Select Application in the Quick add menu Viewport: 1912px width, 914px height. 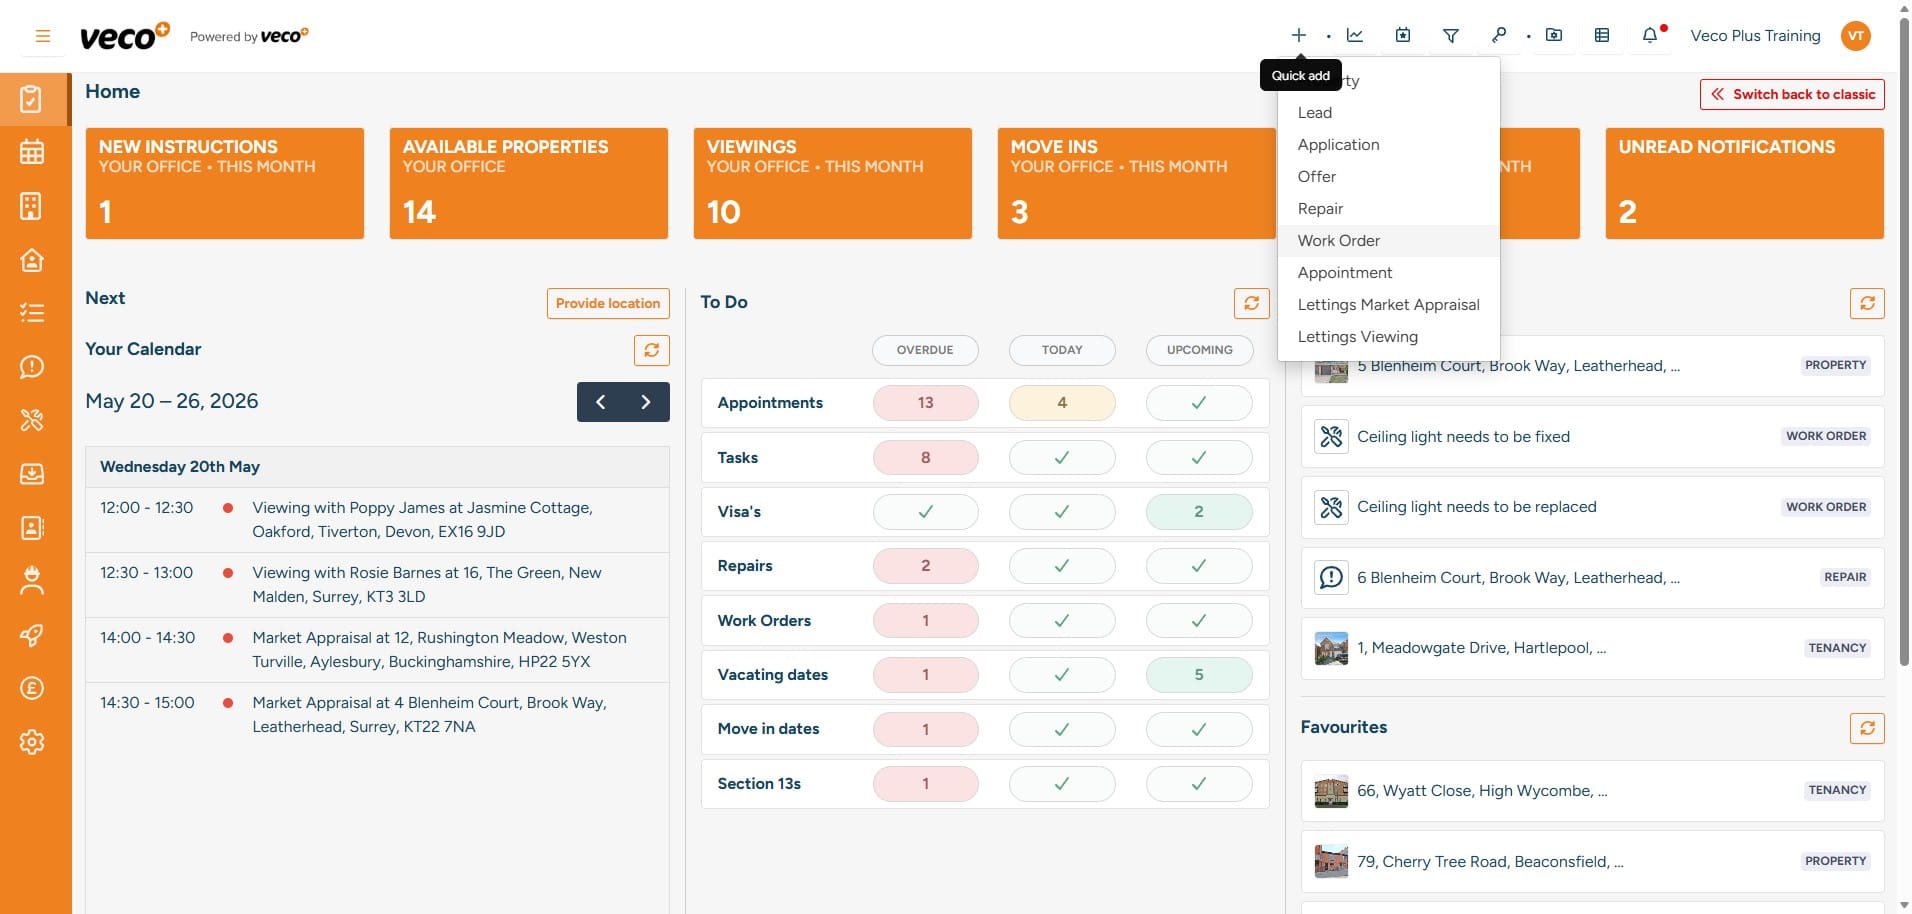point(1388,145)
